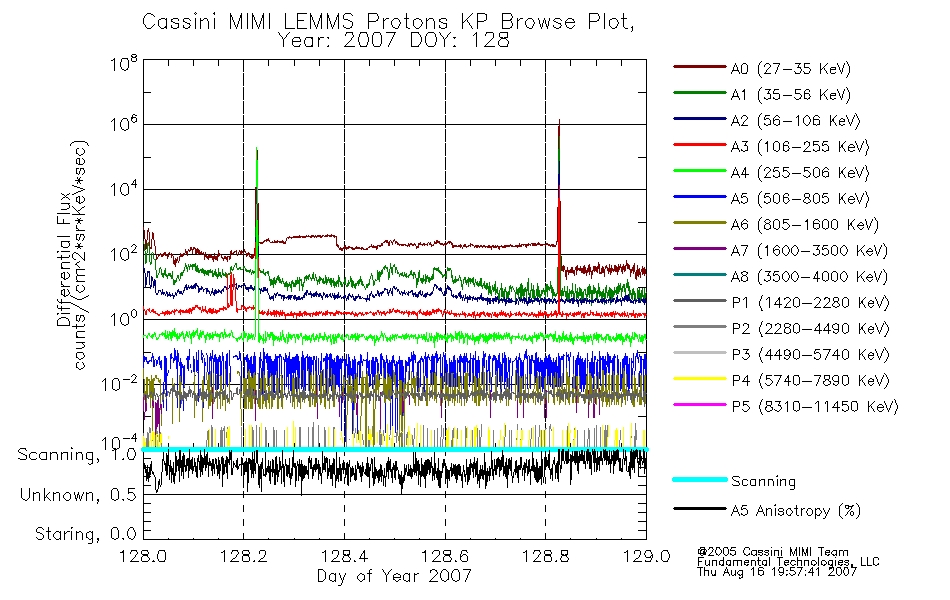This screenshot has height=600, width=950.
Task: Click the P2 (2280-4490 KeV) legend label
Action: coord(810,329)
